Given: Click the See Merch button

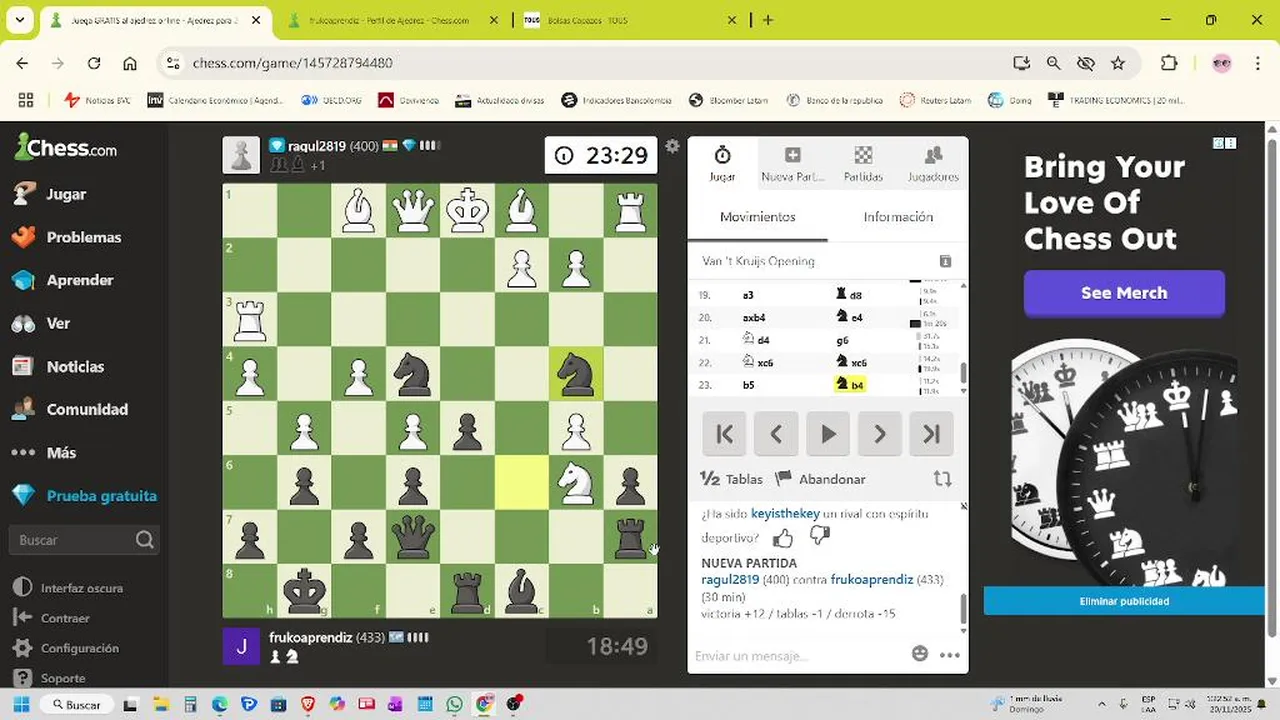Looking at the screenshot, I should tap(1124, 293).
